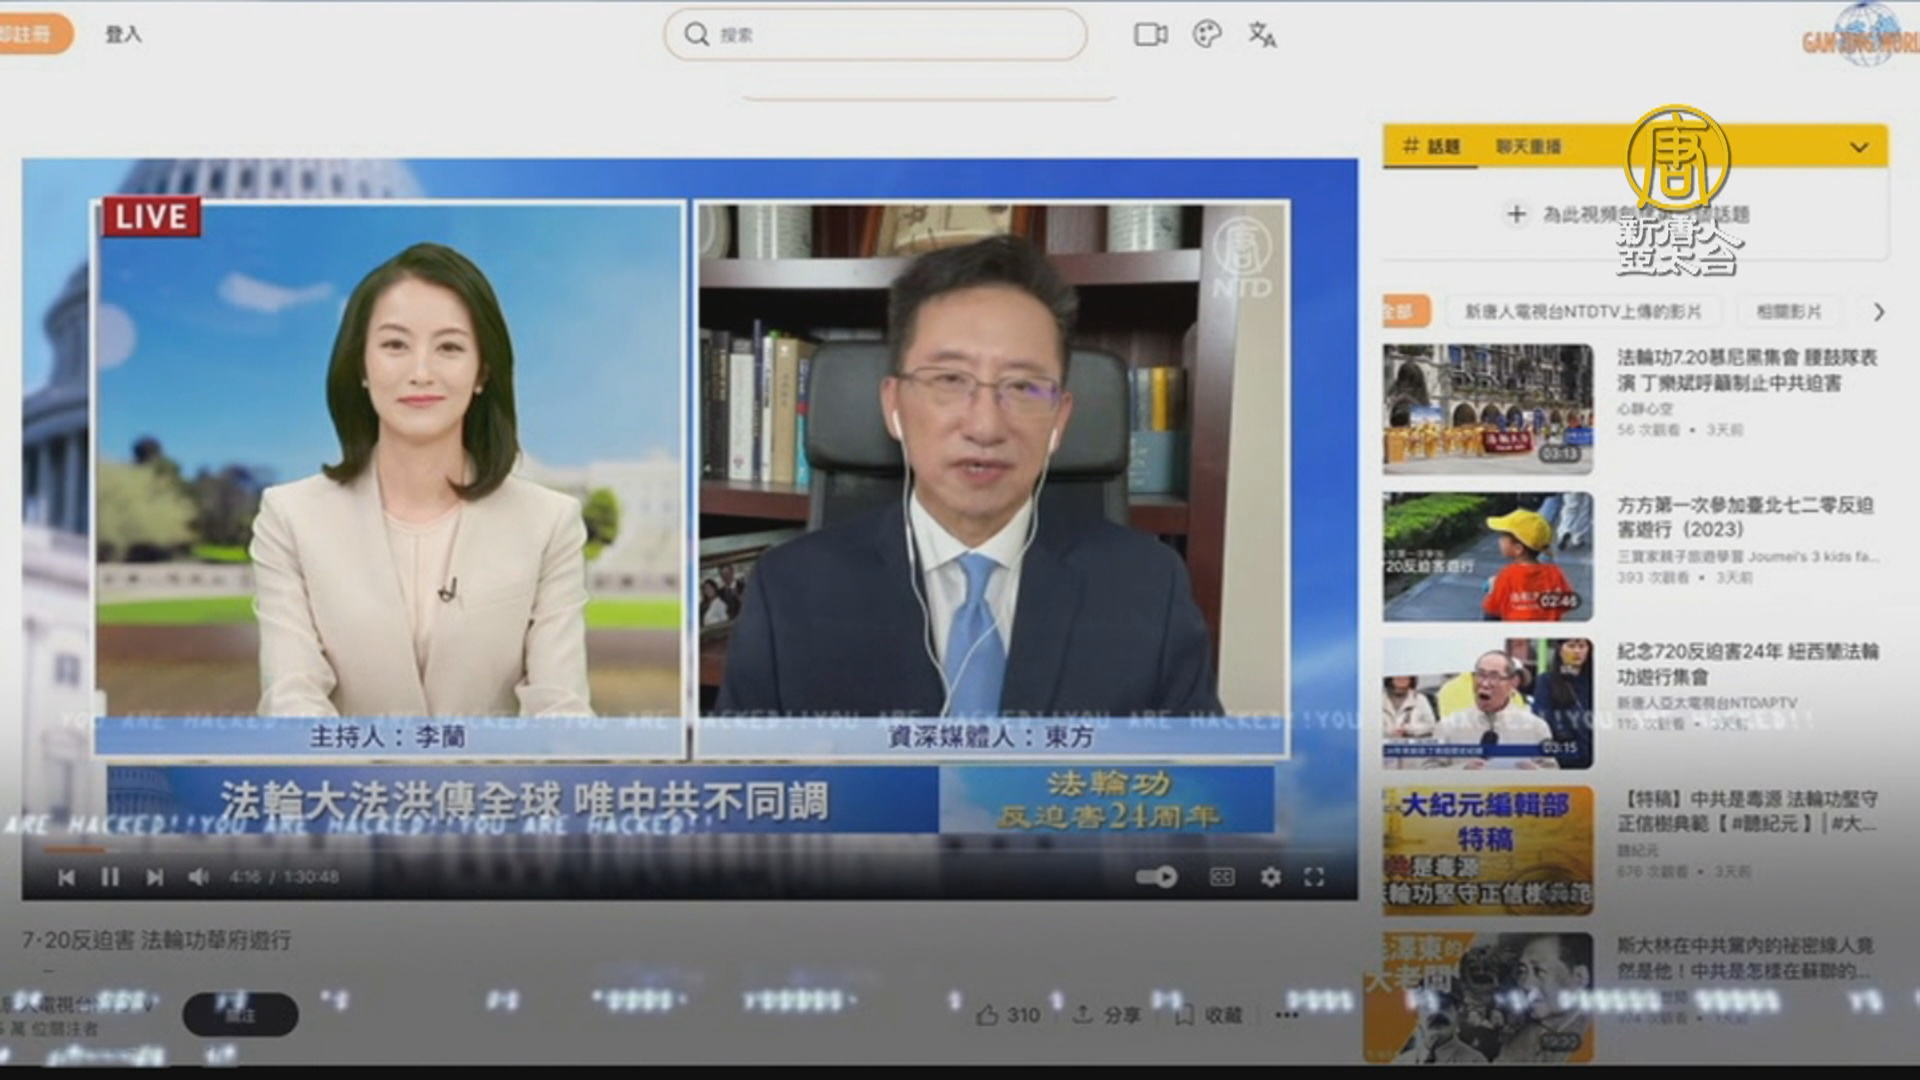1920x1080 pixels.
Task: Open more options ellipsis menu
Action: point(1287,1015)
